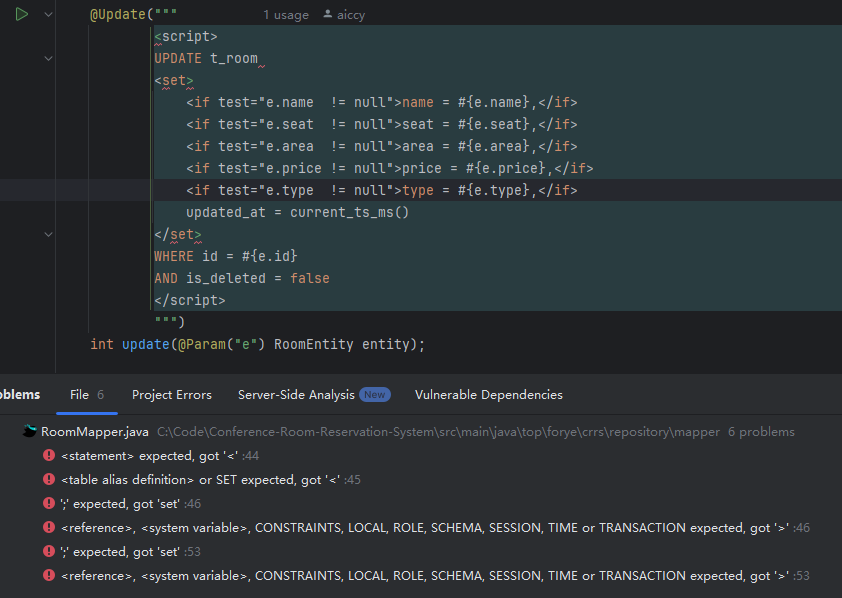Click error icon of "';' expected" :46 problem
Screen dimensions: 842x598
pos(49,503)
